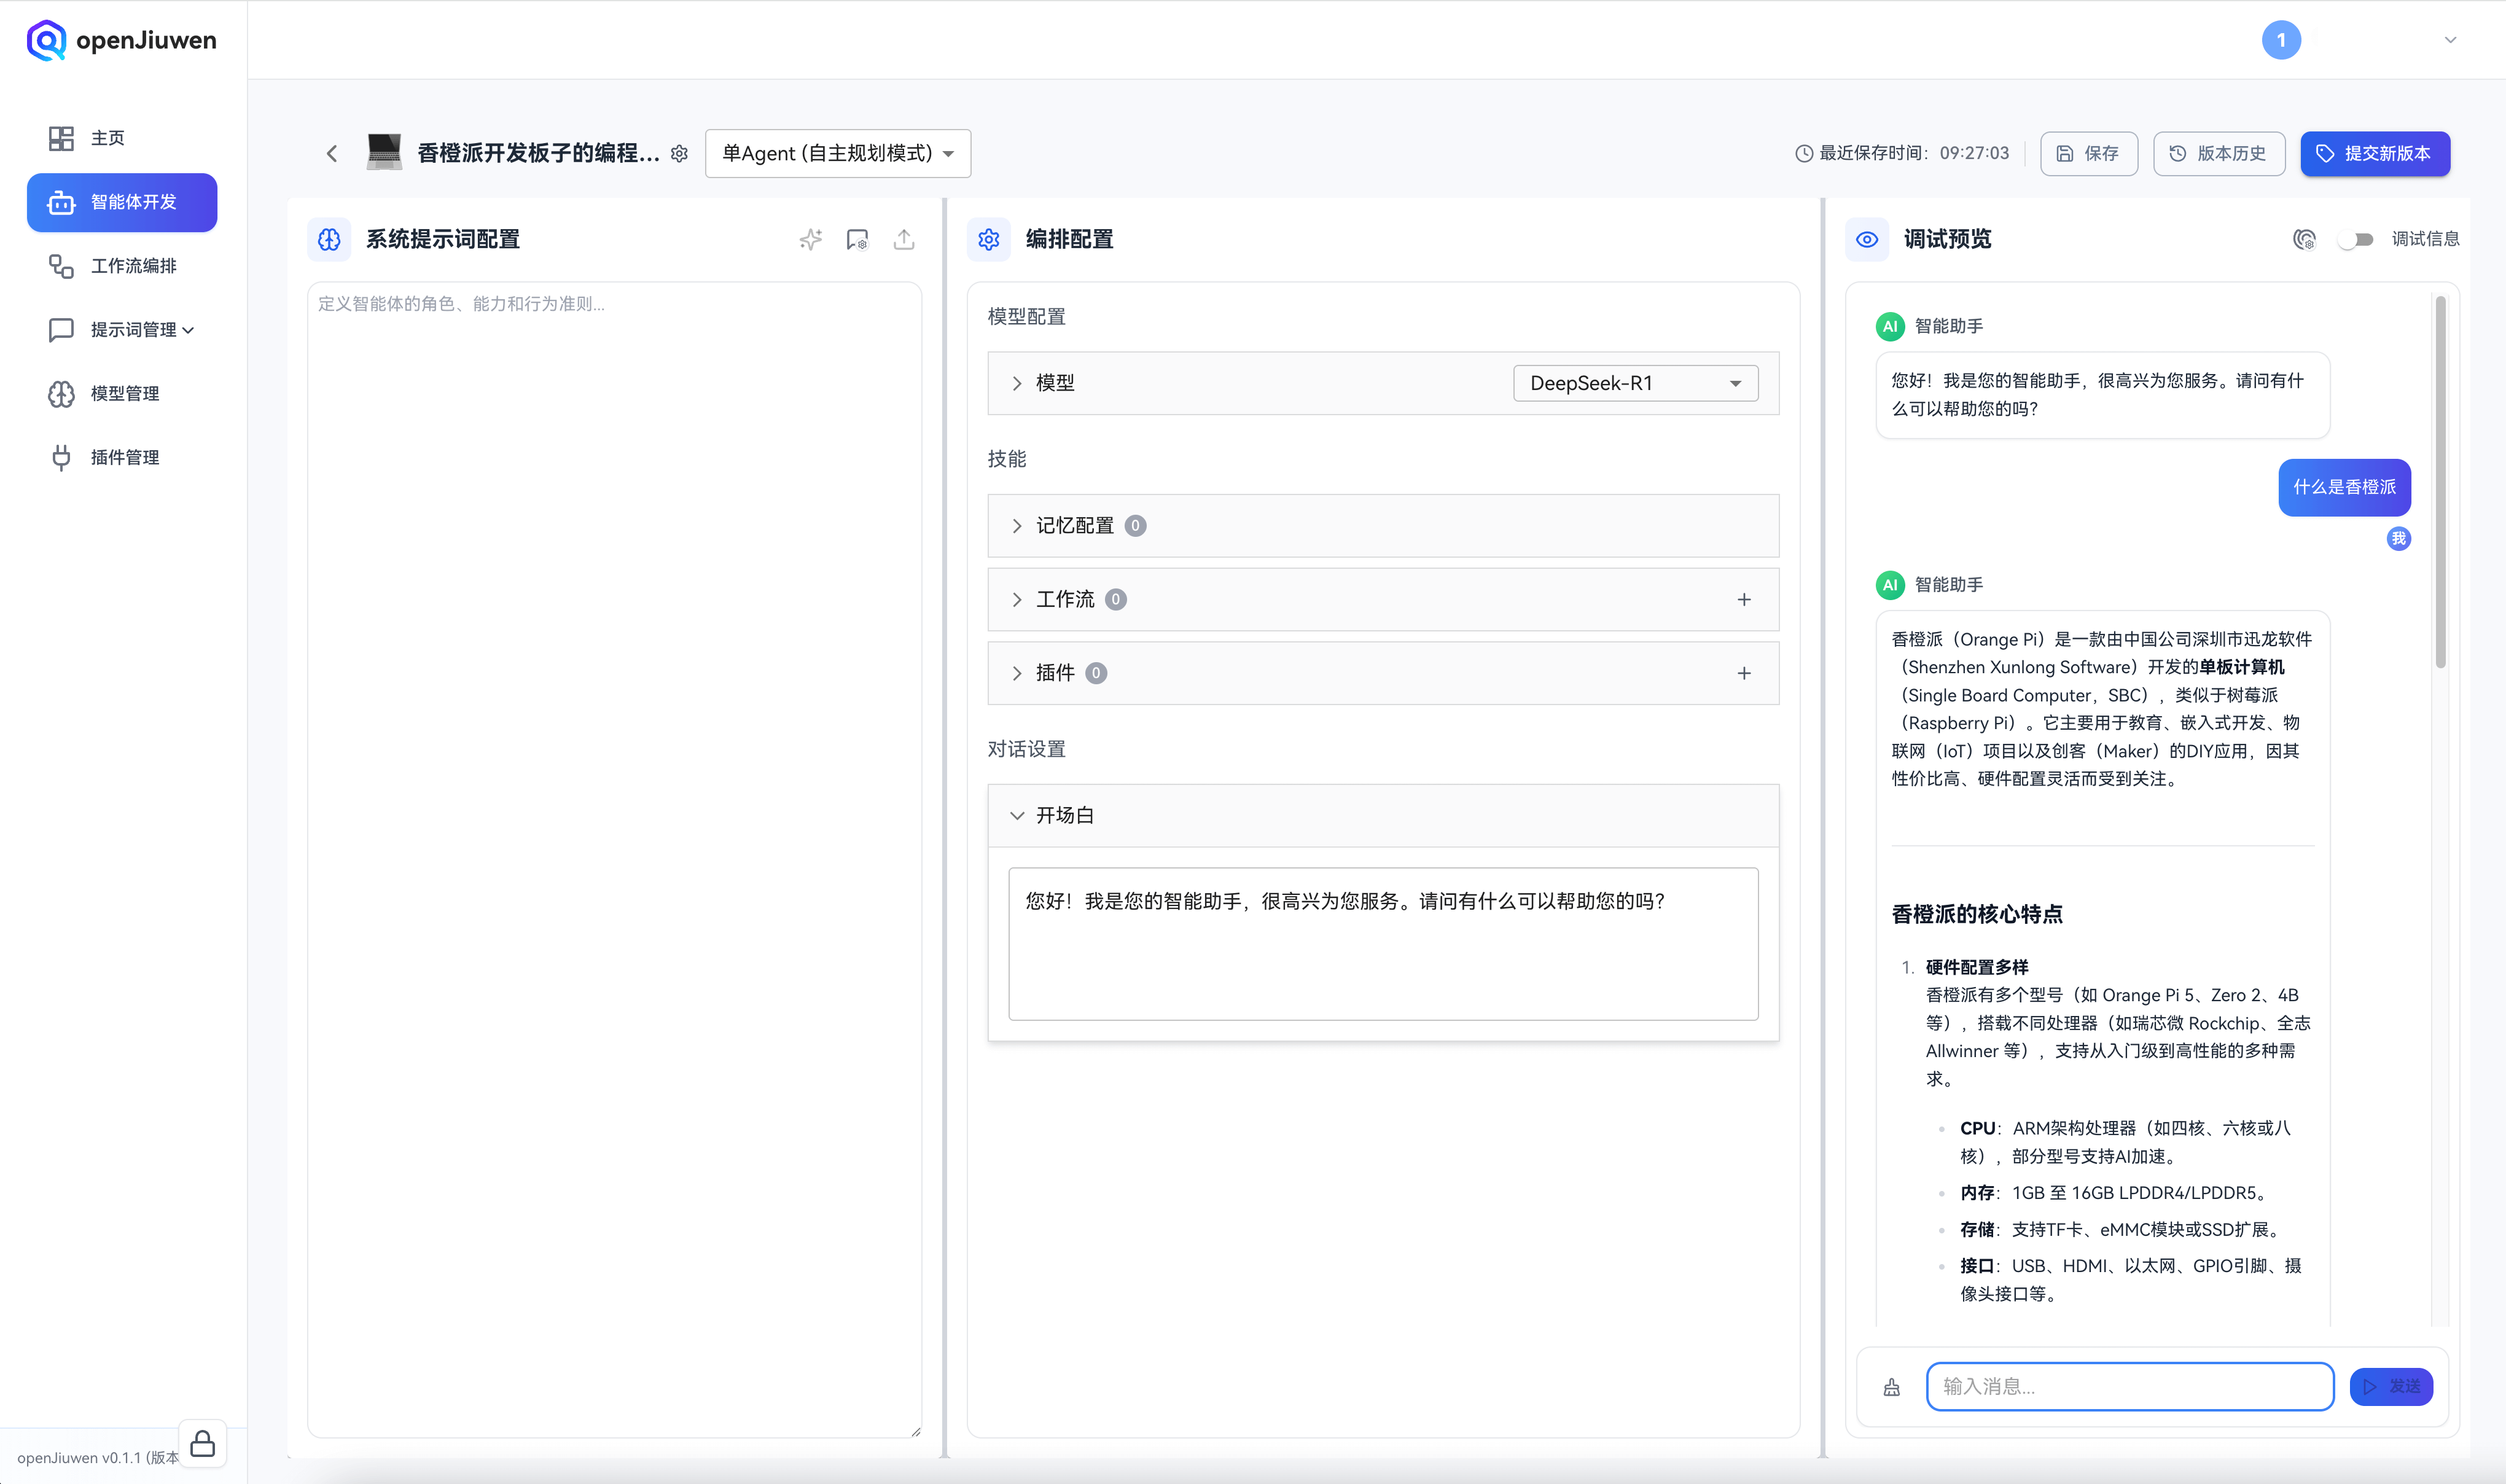The image size is (2506, 1484).
Task: Add a plugin with the plus icon
Action: point(1744,674)
